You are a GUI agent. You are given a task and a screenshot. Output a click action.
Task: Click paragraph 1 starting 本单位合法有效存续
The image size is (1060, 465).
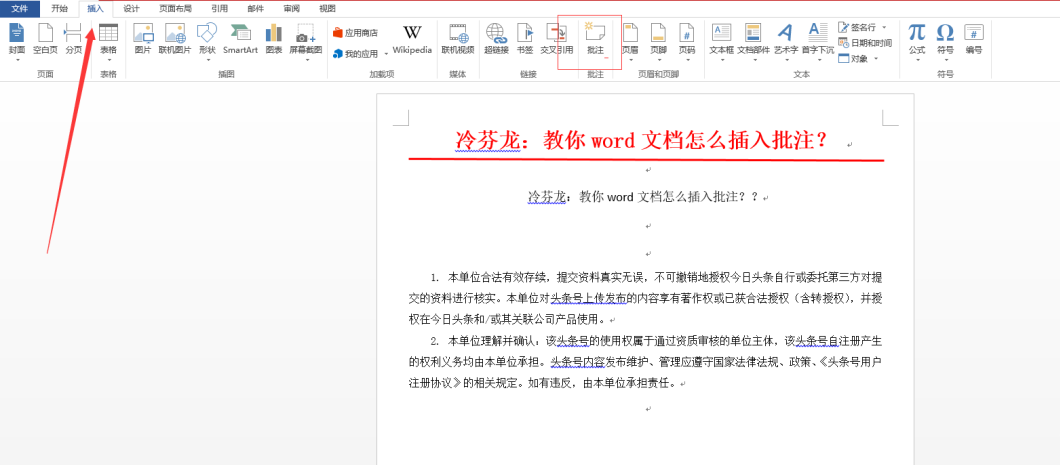point(646,298)
